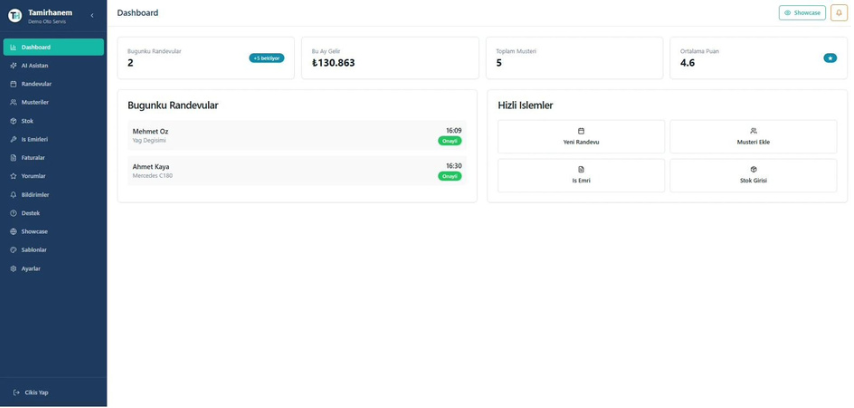Click the star badge on Ortalama Puan

pyautogui.click(x=829, y=58)
